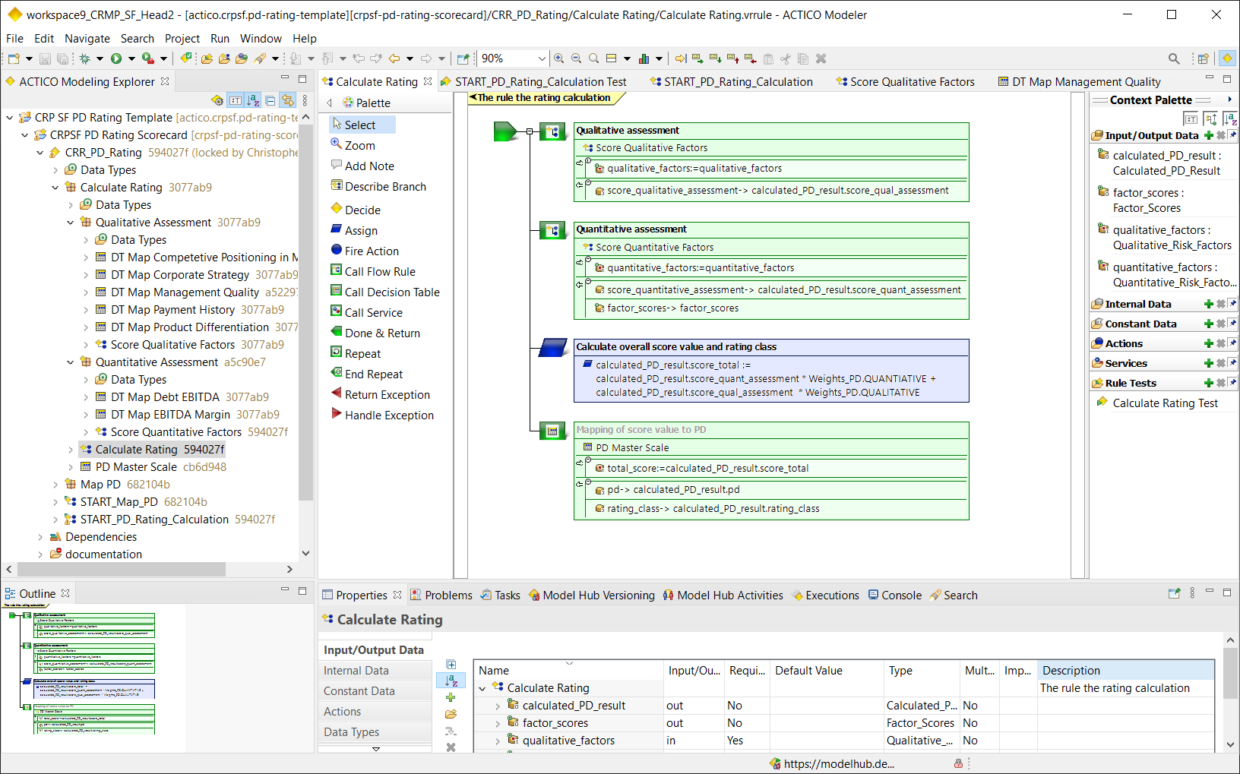The width and height of the screenshot is (1240, 774).
Task: Open the Console view tab
Action: pos(900,595)
